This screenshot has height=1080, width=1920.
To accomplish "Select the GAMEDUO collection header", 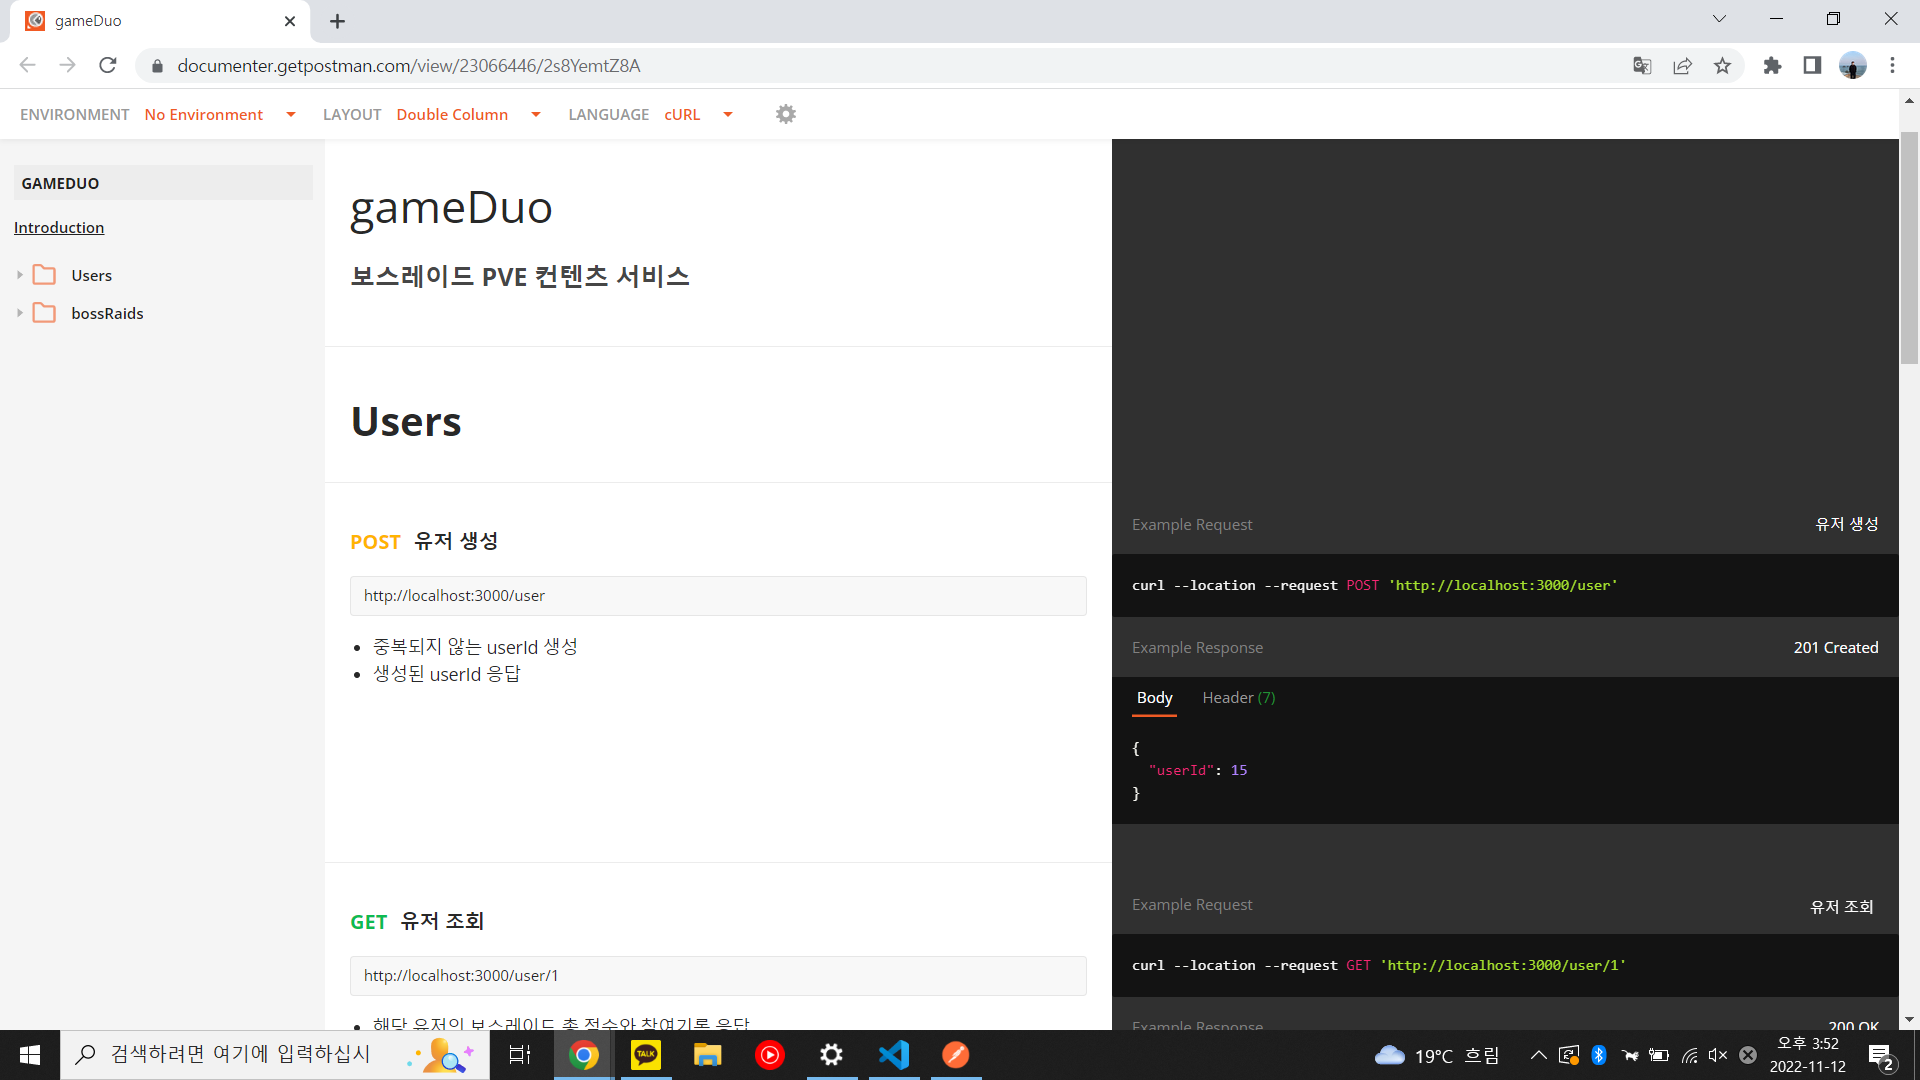I will point(163,183).
